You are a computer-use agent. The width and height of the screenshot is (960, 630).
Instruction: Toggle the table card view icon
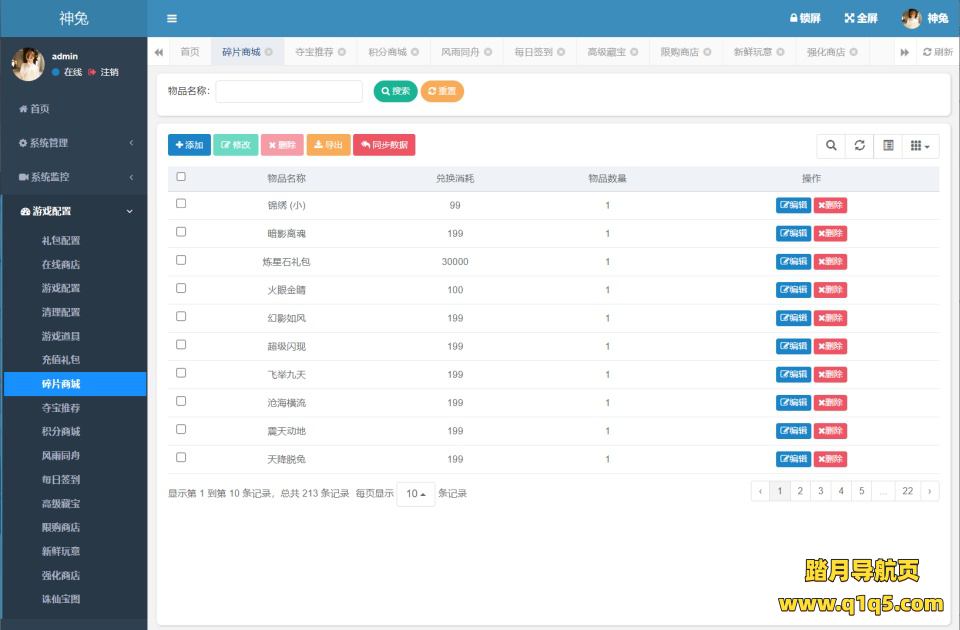point(887,146)
